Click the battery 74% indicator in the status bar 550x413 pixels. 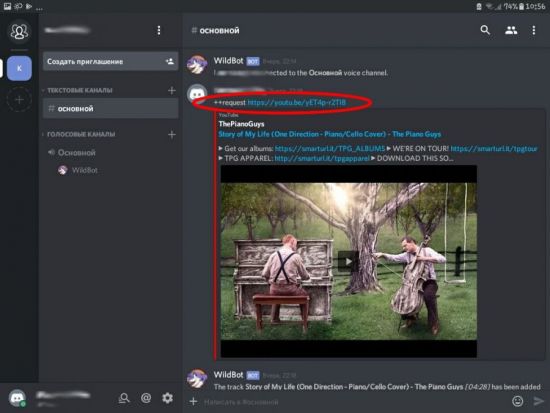point(514,6)
